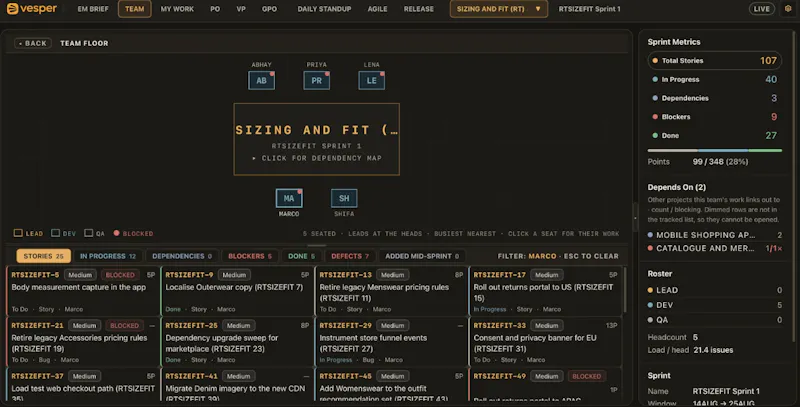Viewport: 800px width, 407px height.
Task: Open the Sizing and Fit (RT) team dropdown
Action: pos(498,9)
